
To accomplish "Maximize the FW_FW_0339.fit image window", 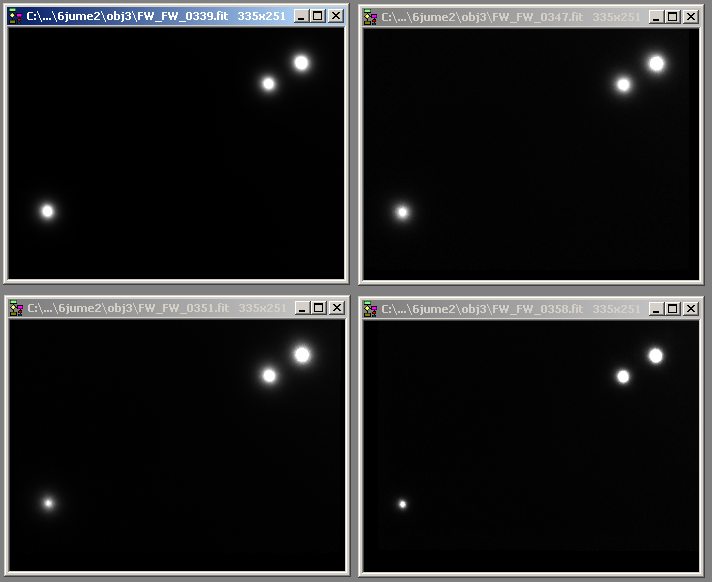I will click(318, 17).
